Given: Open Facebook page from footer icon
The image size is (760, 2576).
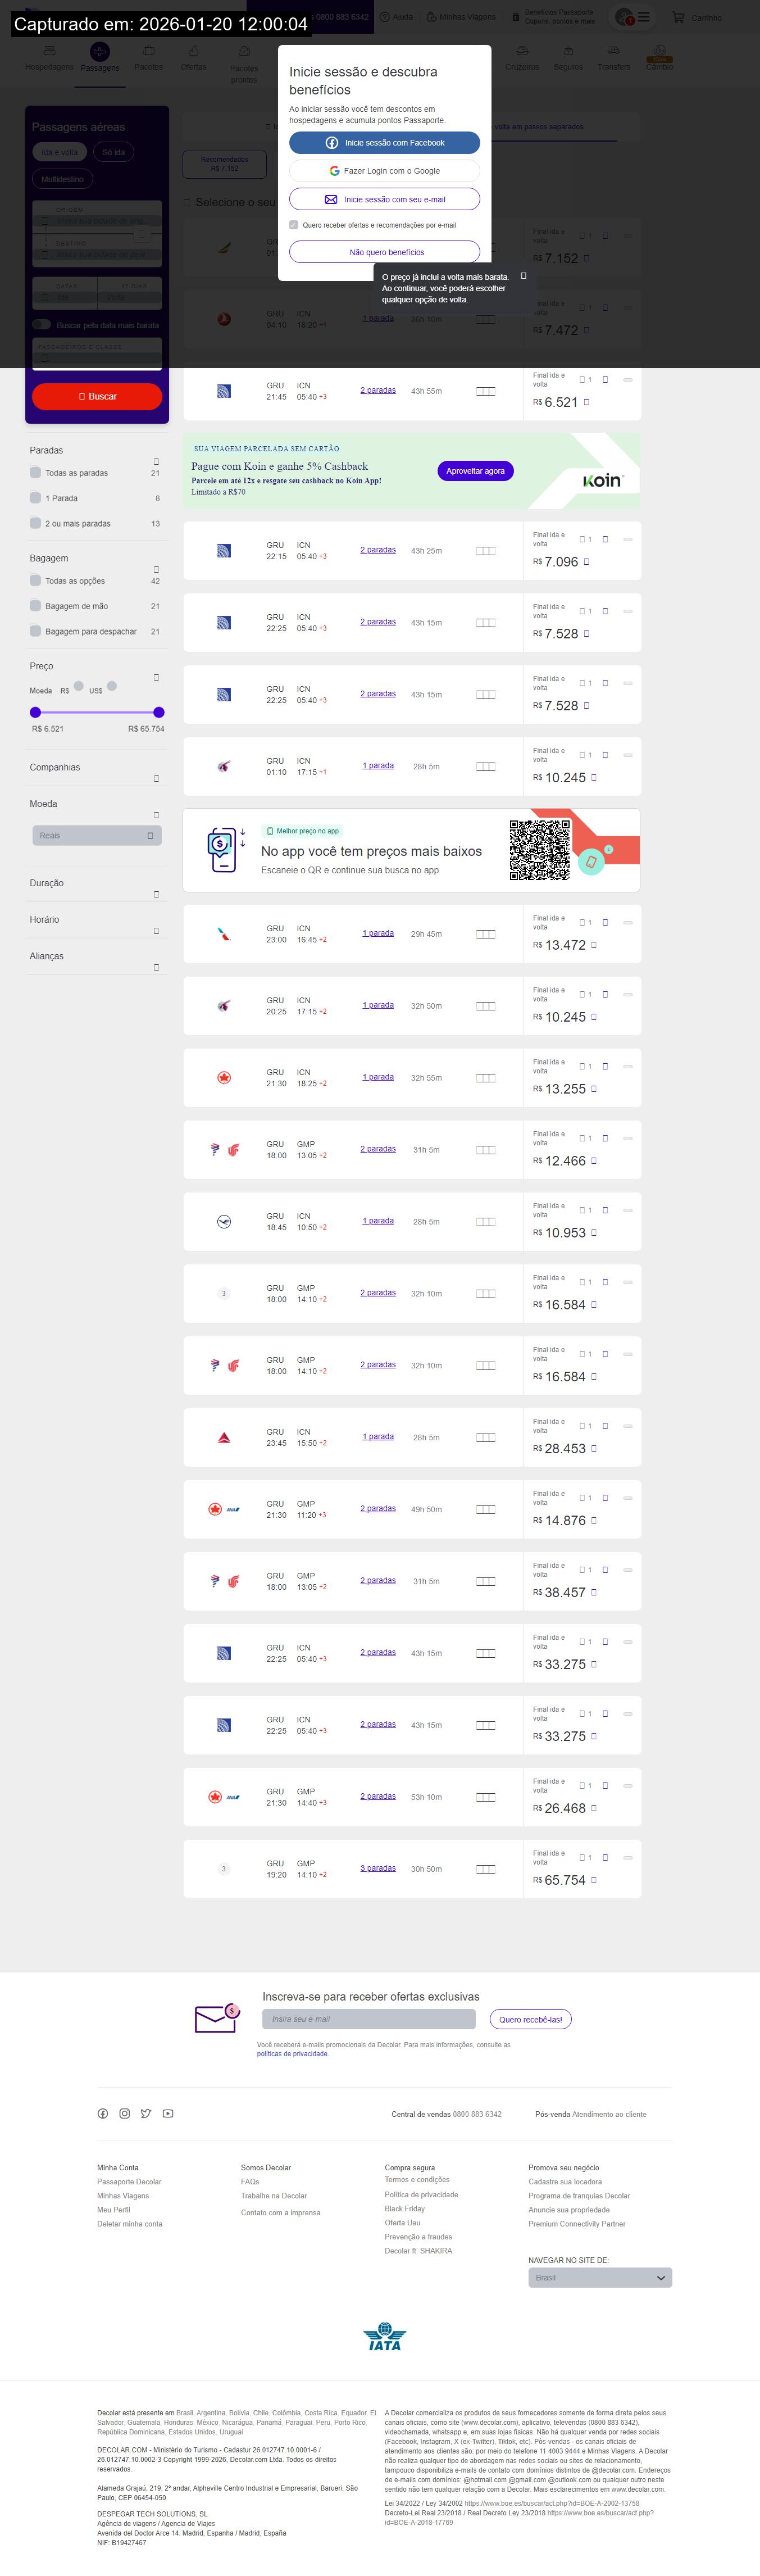Looking at the screenshot, I should (x=103, y=2113).
